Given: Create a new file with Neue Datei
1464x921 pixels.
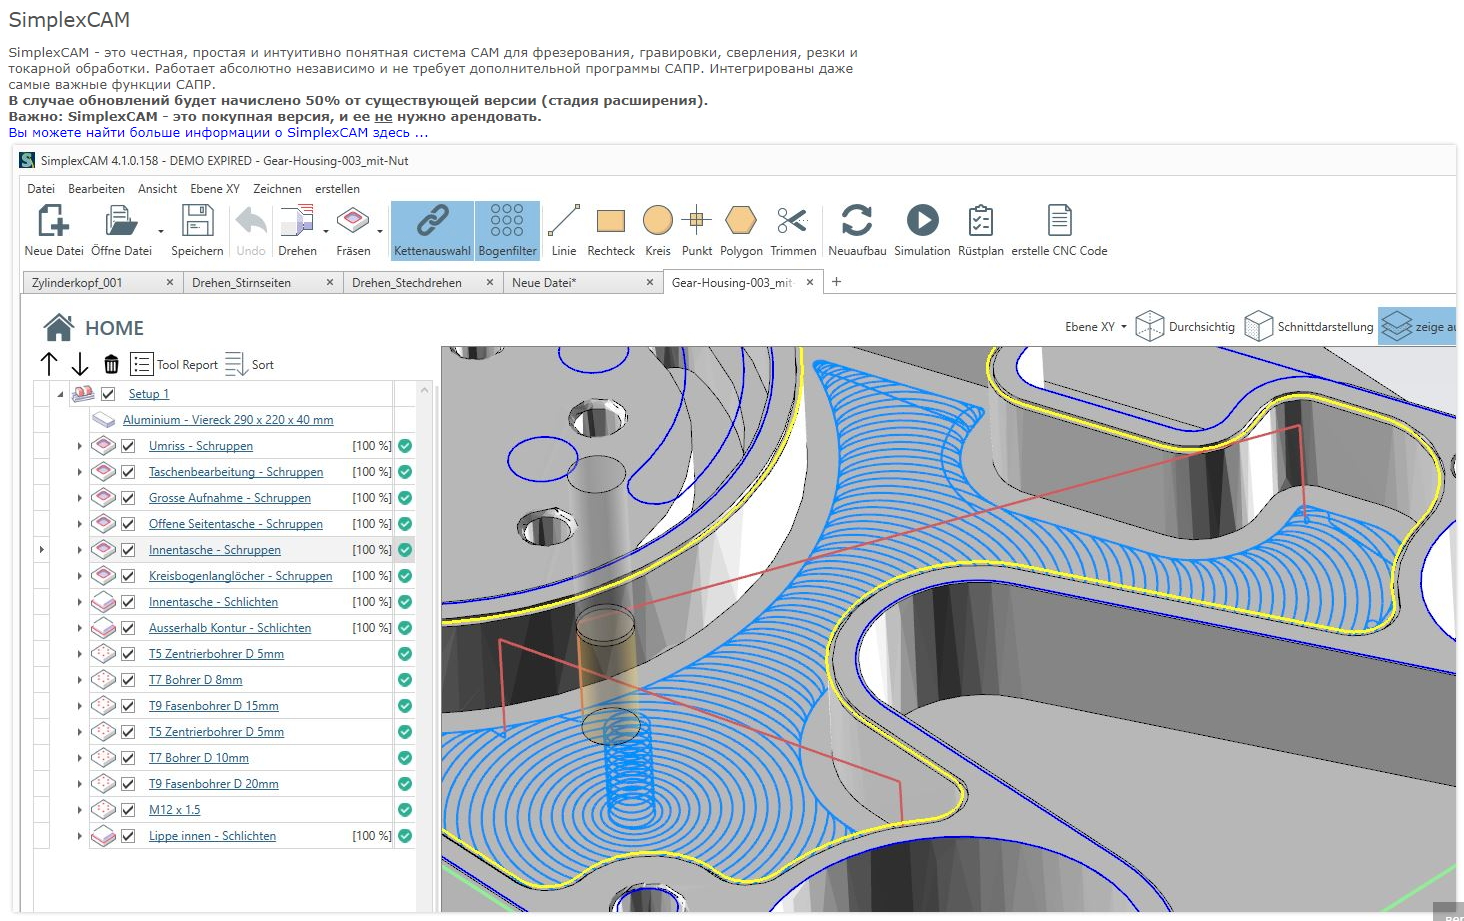Looking at the screenshot, I should pyautogui.click(x=54, y=230).
